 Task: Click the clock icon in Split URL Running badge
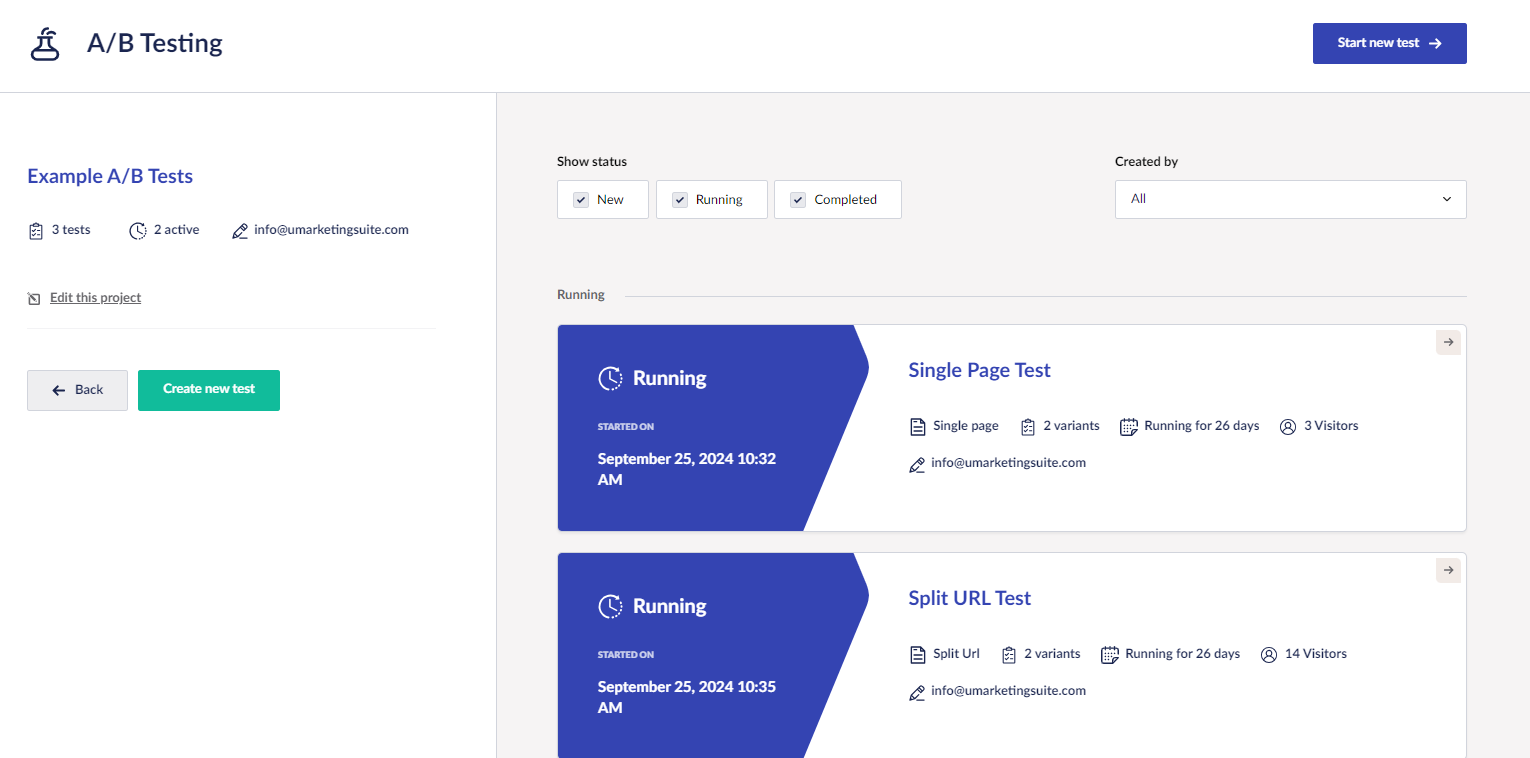coord(611,605)
